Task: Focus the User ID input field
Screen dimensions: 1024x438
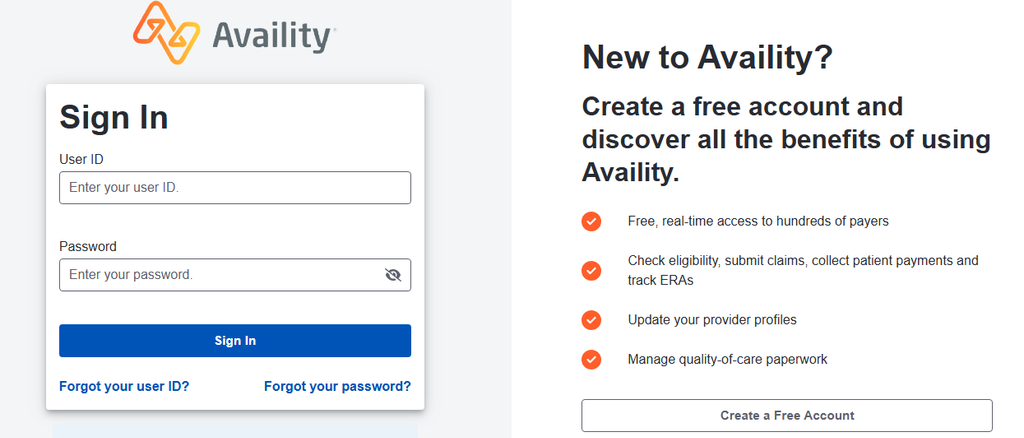Action: pyautogui.click(x=235, y=187)
